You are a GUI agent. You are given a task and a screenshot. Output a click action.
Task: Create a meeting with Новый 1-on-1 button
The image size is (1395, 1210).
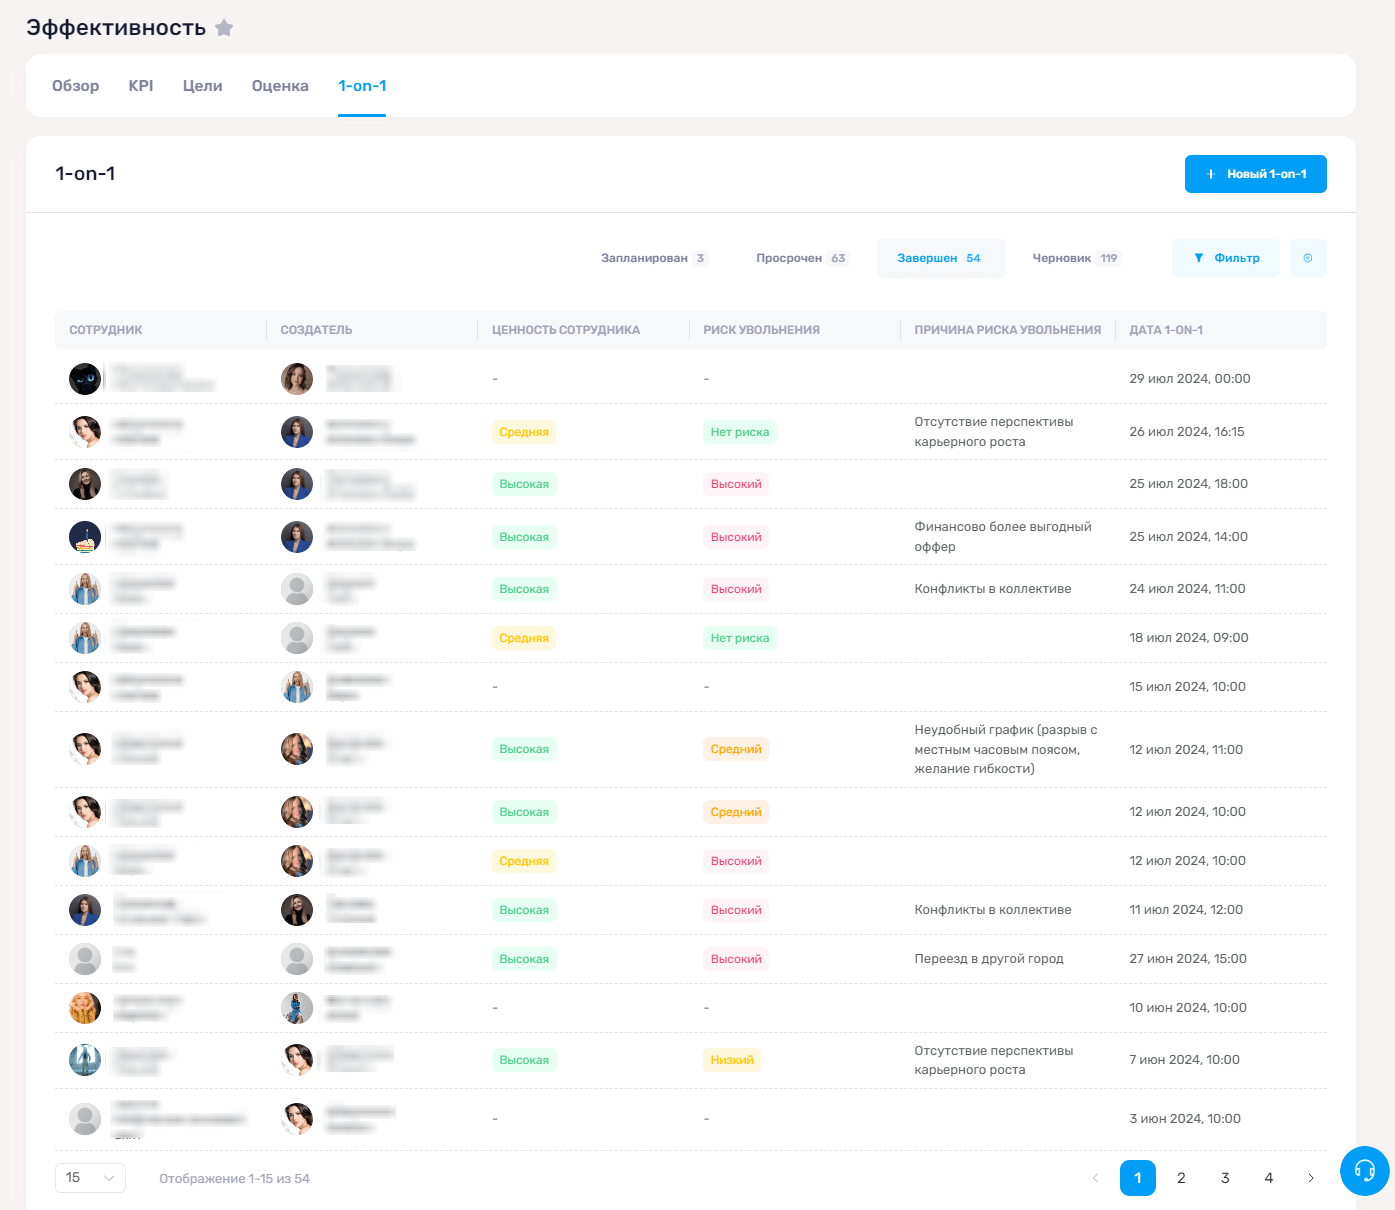point(1256,174)
